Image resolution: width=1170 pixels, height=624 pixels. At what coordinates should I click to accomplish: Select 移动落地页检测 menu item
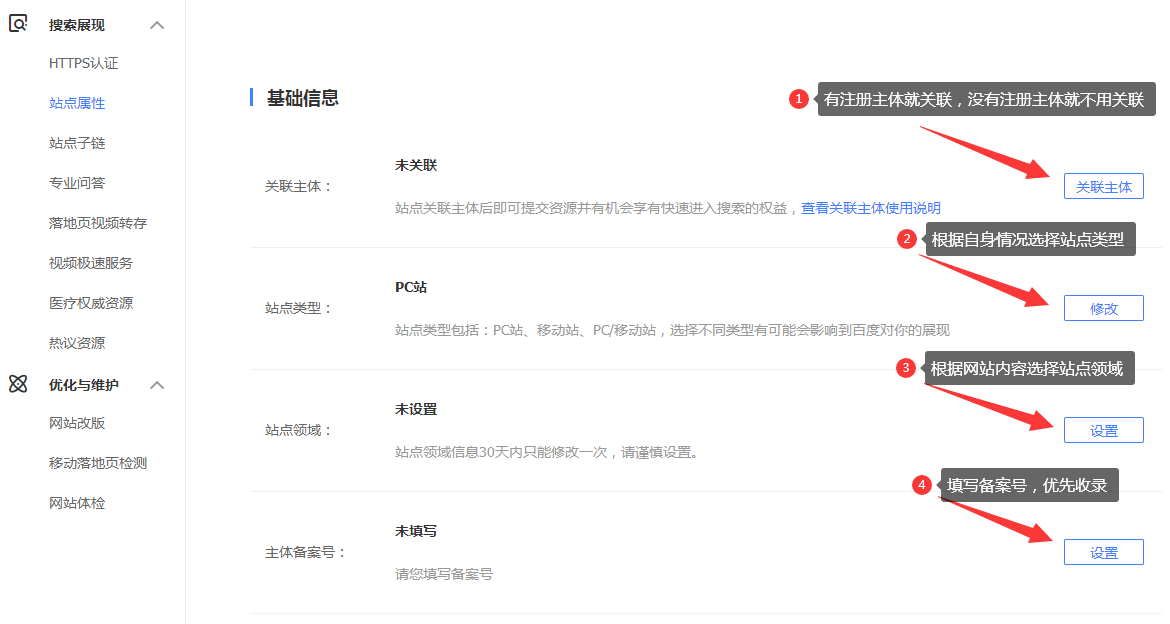98,463
